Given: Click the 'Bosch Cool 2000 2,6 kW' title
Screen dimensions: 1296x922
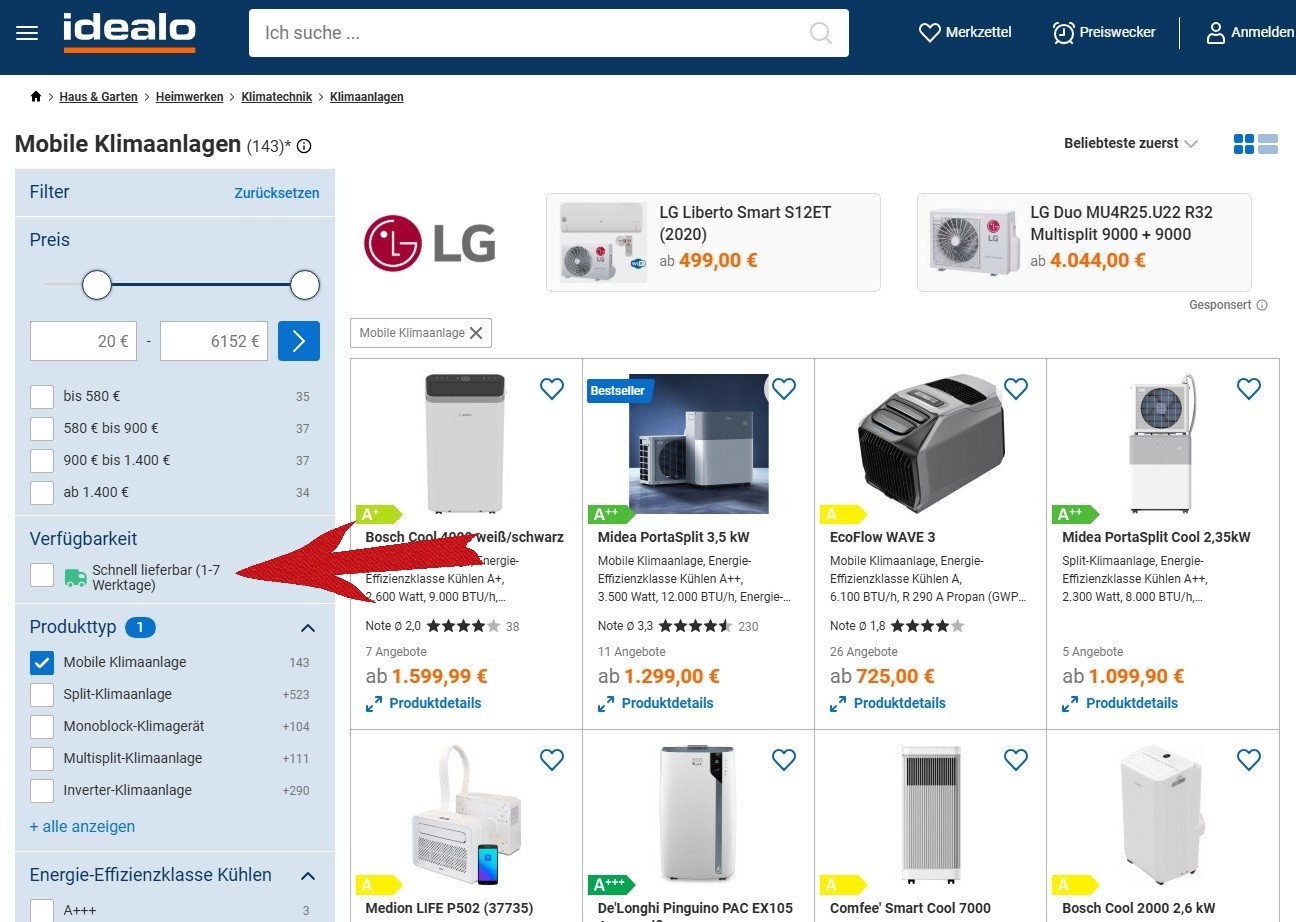Looking at the screenshot, I should 1139,909.
